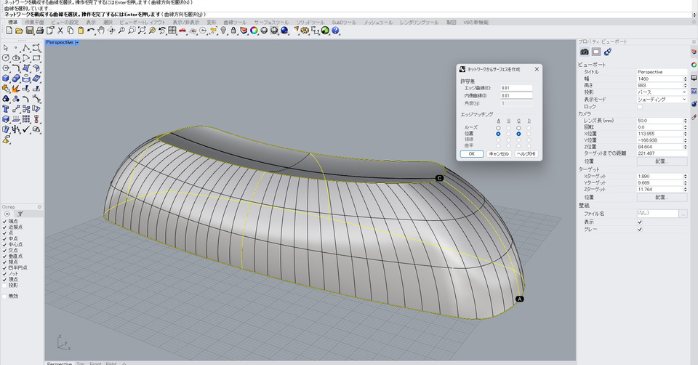Viewport: 698px width, 365px height.
Task: Click the camera 配置 button
Action: click(x=662, y=161)
